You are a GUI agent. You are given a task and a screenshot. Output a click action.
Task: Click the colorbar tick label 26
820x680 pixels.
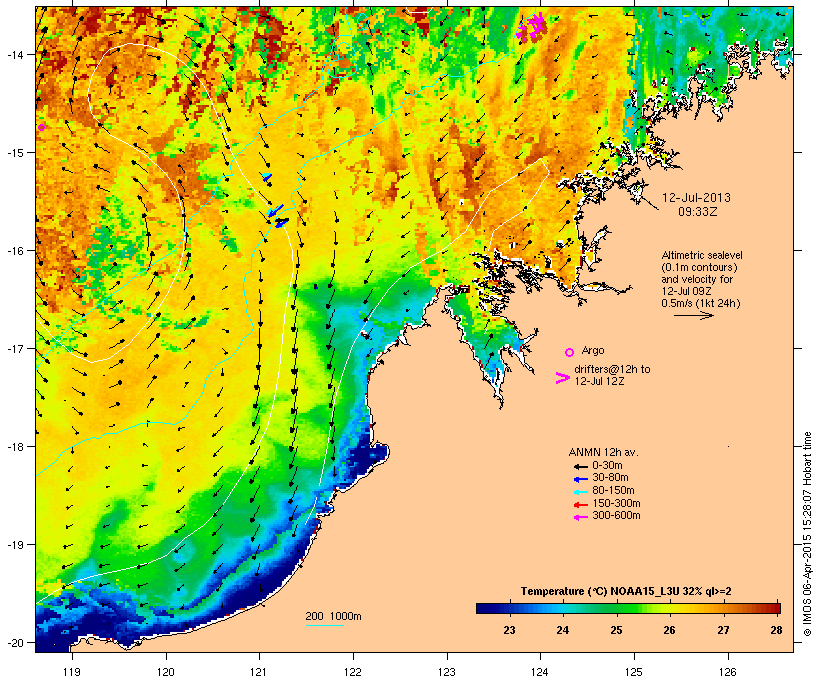pyautogui.click(x=669, y=630)
